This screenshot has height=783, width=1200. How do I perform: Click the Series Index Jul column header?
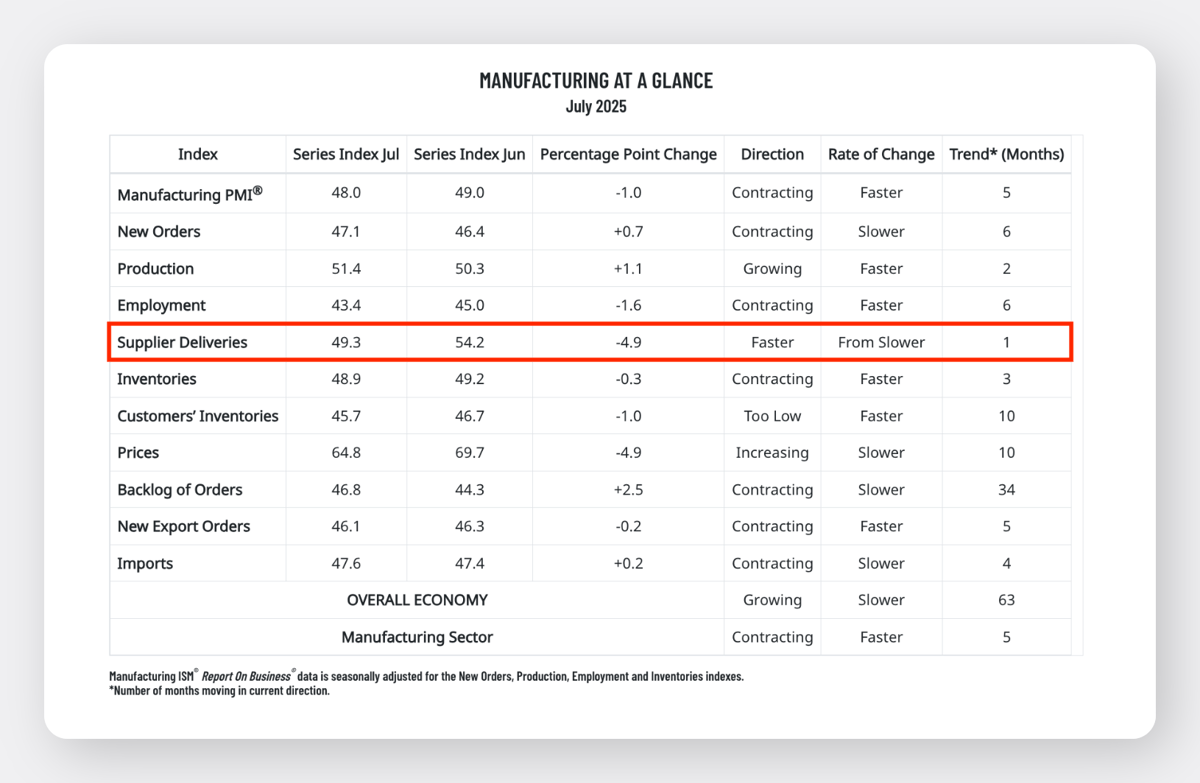pyautogui.click(x=346, y=154)
